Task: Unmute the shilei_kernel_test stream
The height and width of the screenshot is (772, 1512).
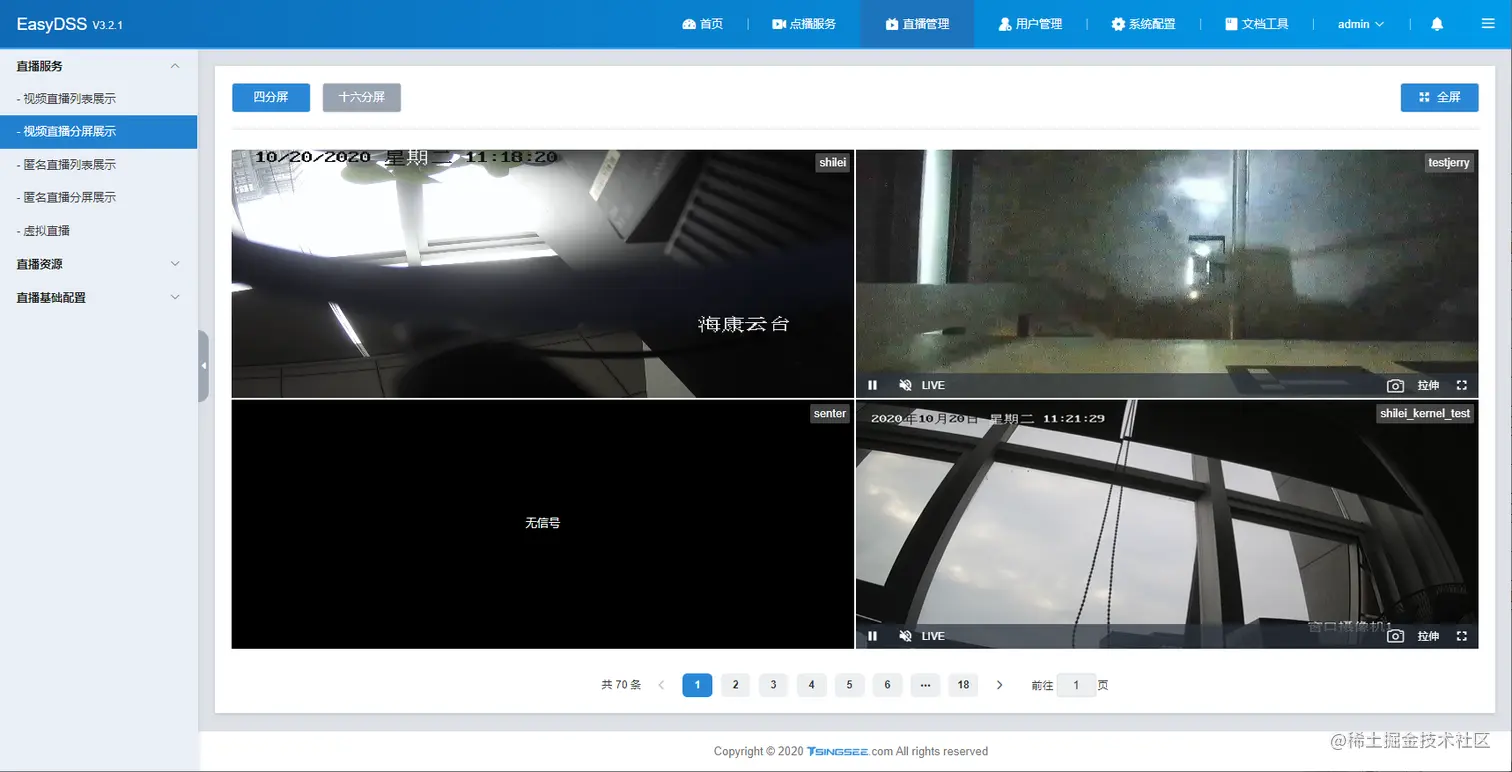Action: point(904,635)
